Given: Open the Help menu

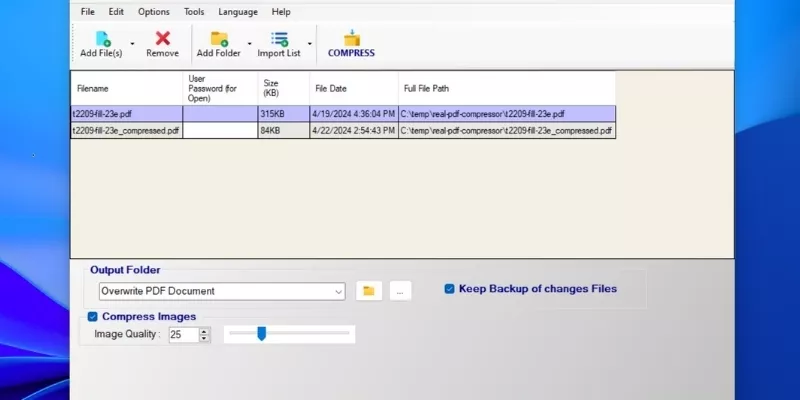Looking at the screenshot, I should pos(281,12).
